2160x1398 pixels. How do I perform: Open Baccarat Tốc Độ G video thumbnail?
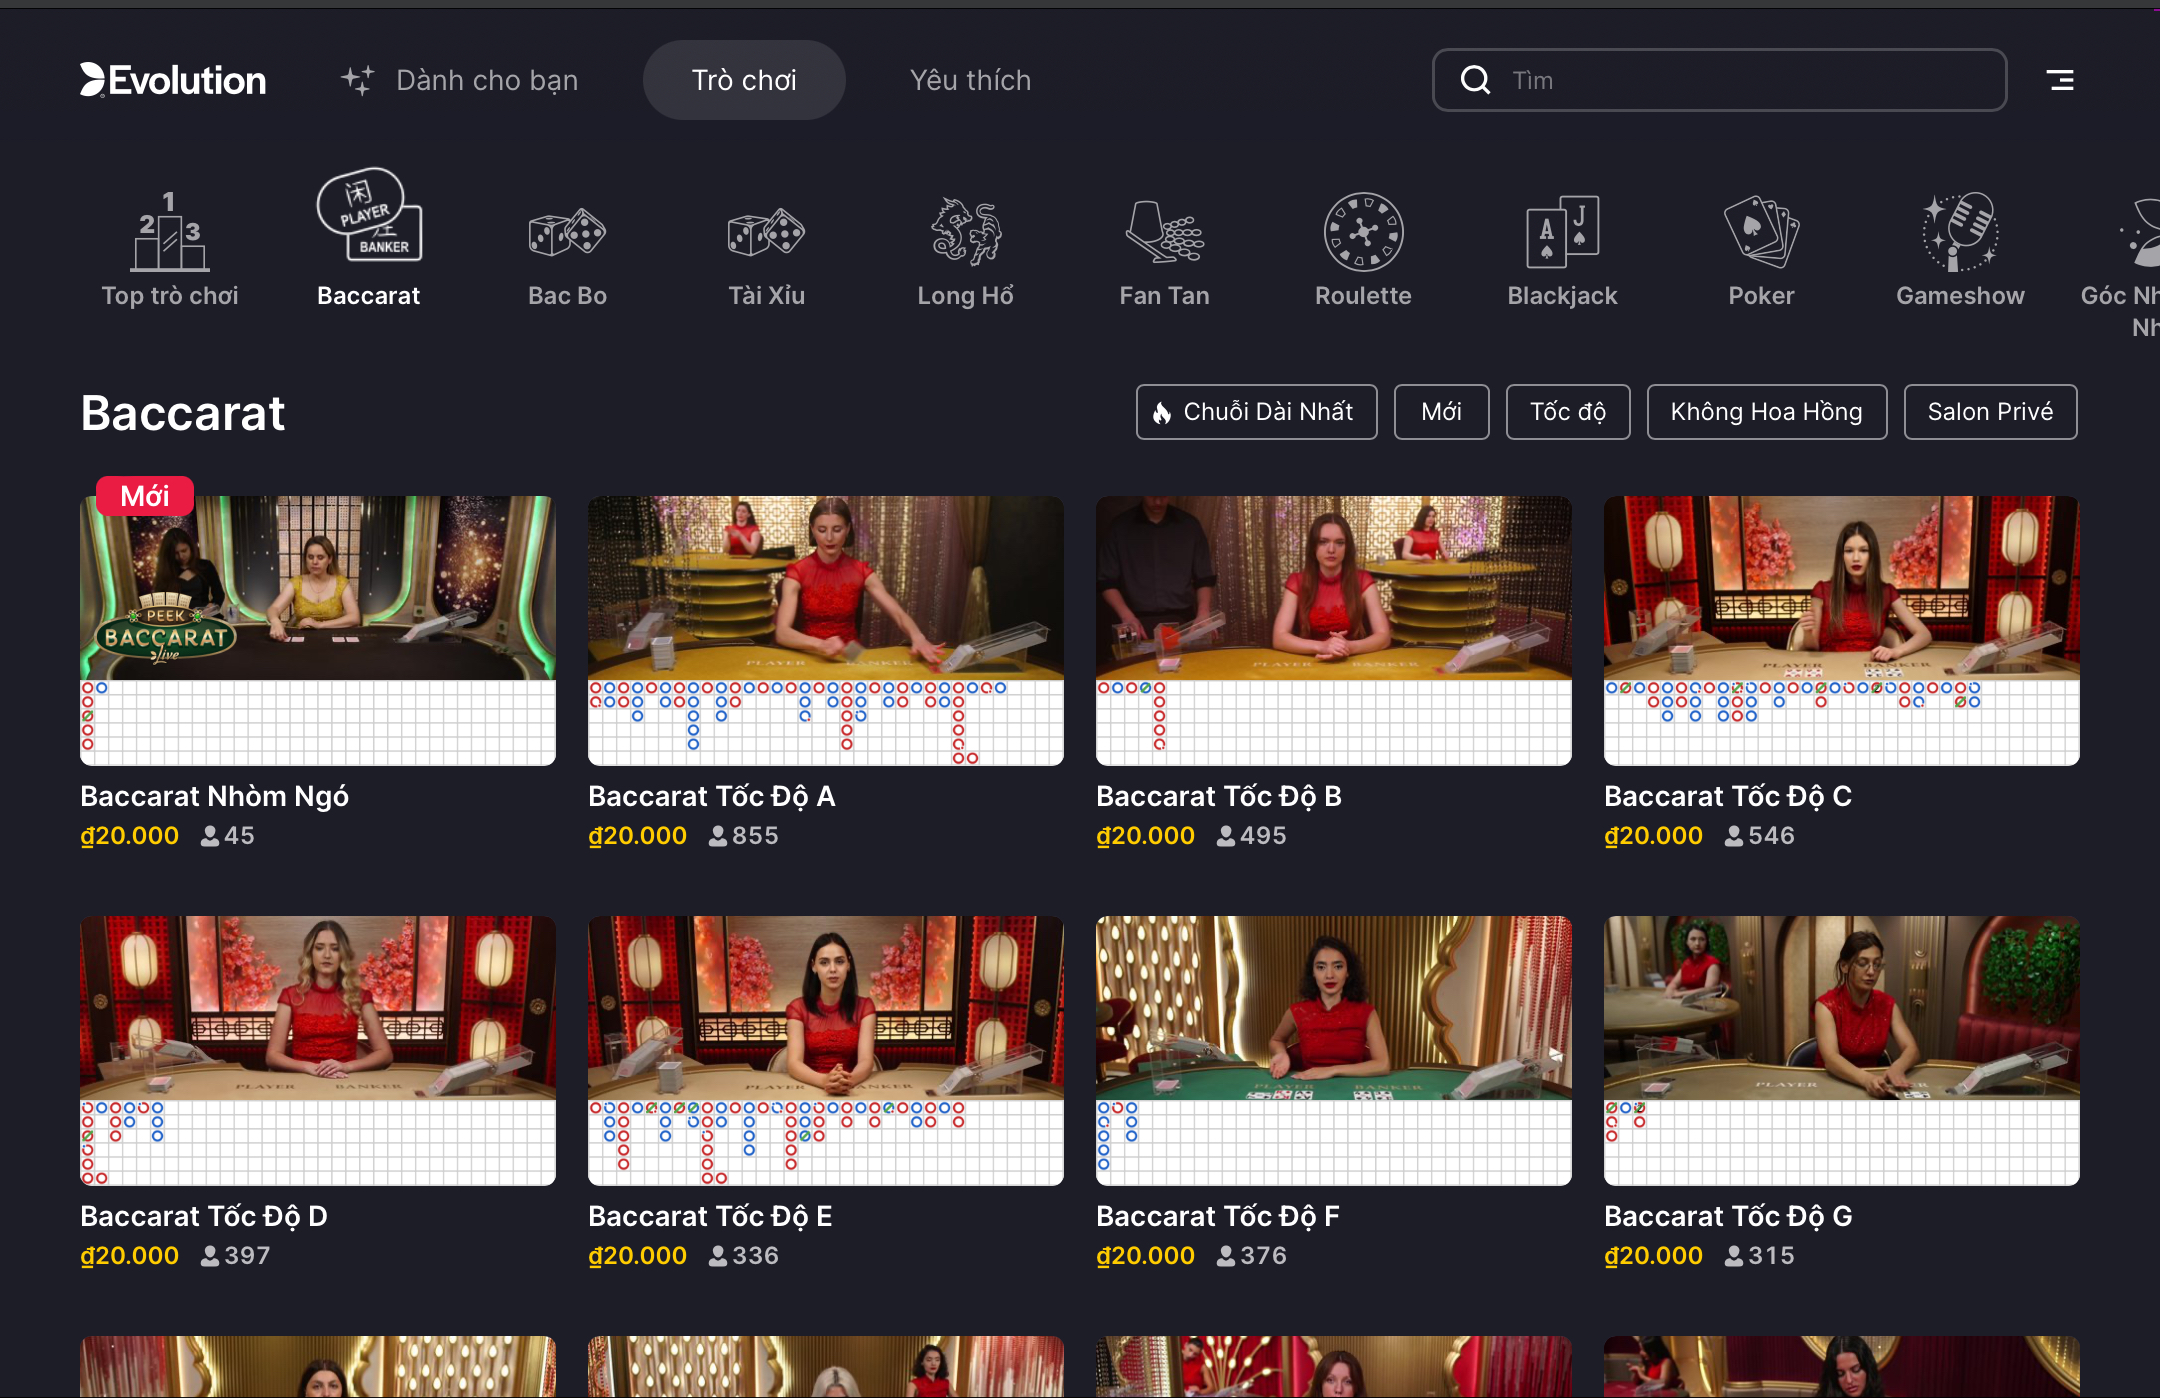1842,1008
